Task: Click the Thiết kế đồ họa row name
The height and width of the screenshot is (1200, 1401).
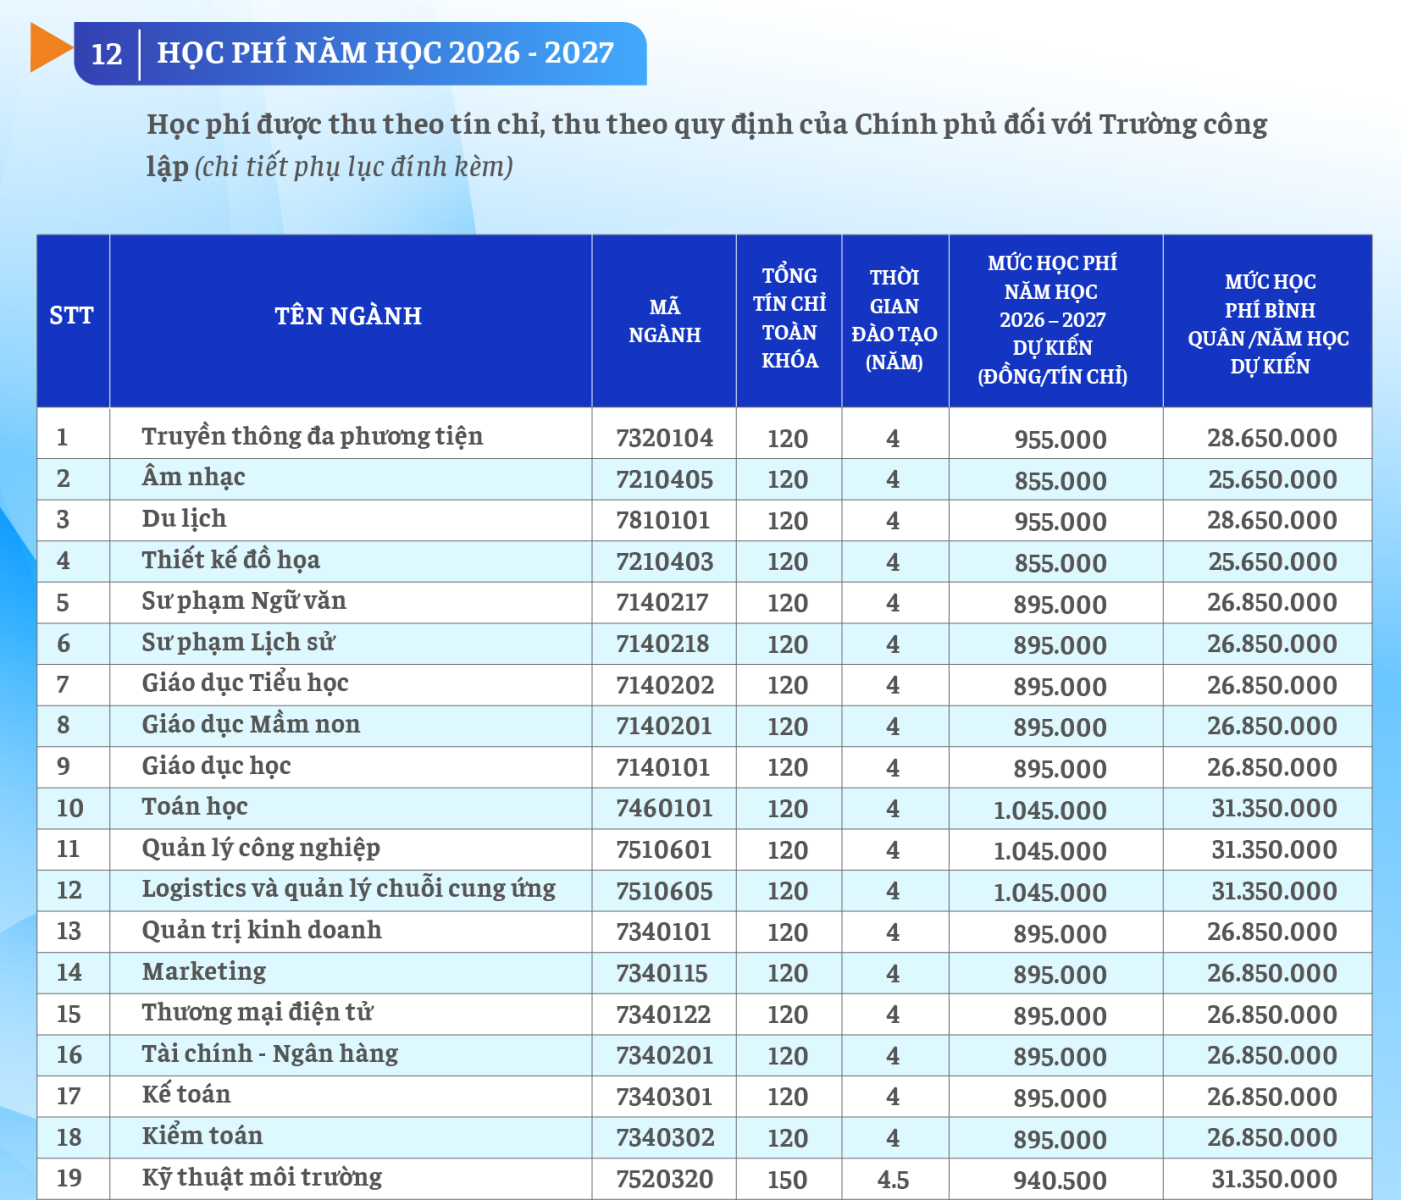Action: [230, 560]
